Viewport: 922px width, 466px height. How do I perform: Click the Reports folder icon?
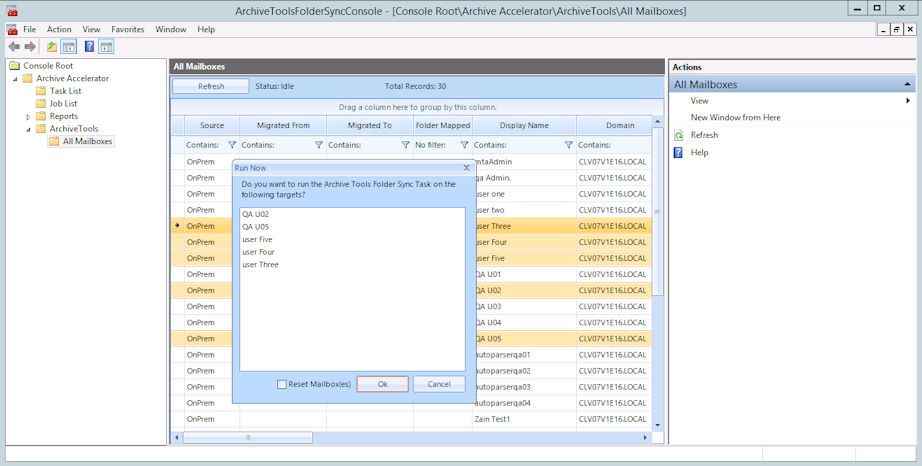pyautogui.click(x=41, y=116)
